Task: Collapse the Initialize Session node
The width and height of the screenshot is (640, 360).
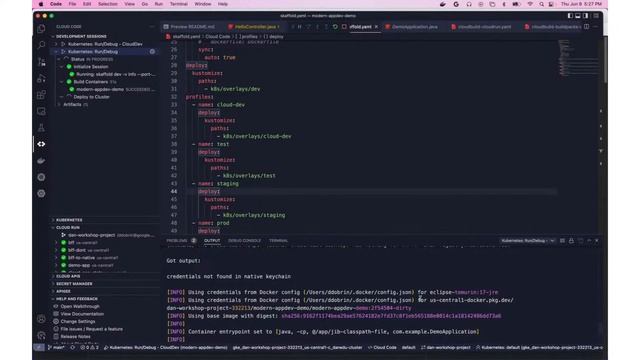Action: (62, 67)
